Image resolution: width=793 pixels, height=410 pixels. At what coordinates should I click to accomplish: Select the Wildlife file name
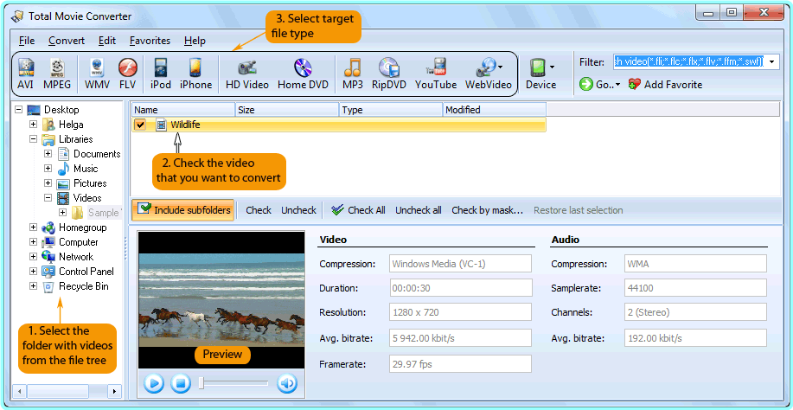185,124
